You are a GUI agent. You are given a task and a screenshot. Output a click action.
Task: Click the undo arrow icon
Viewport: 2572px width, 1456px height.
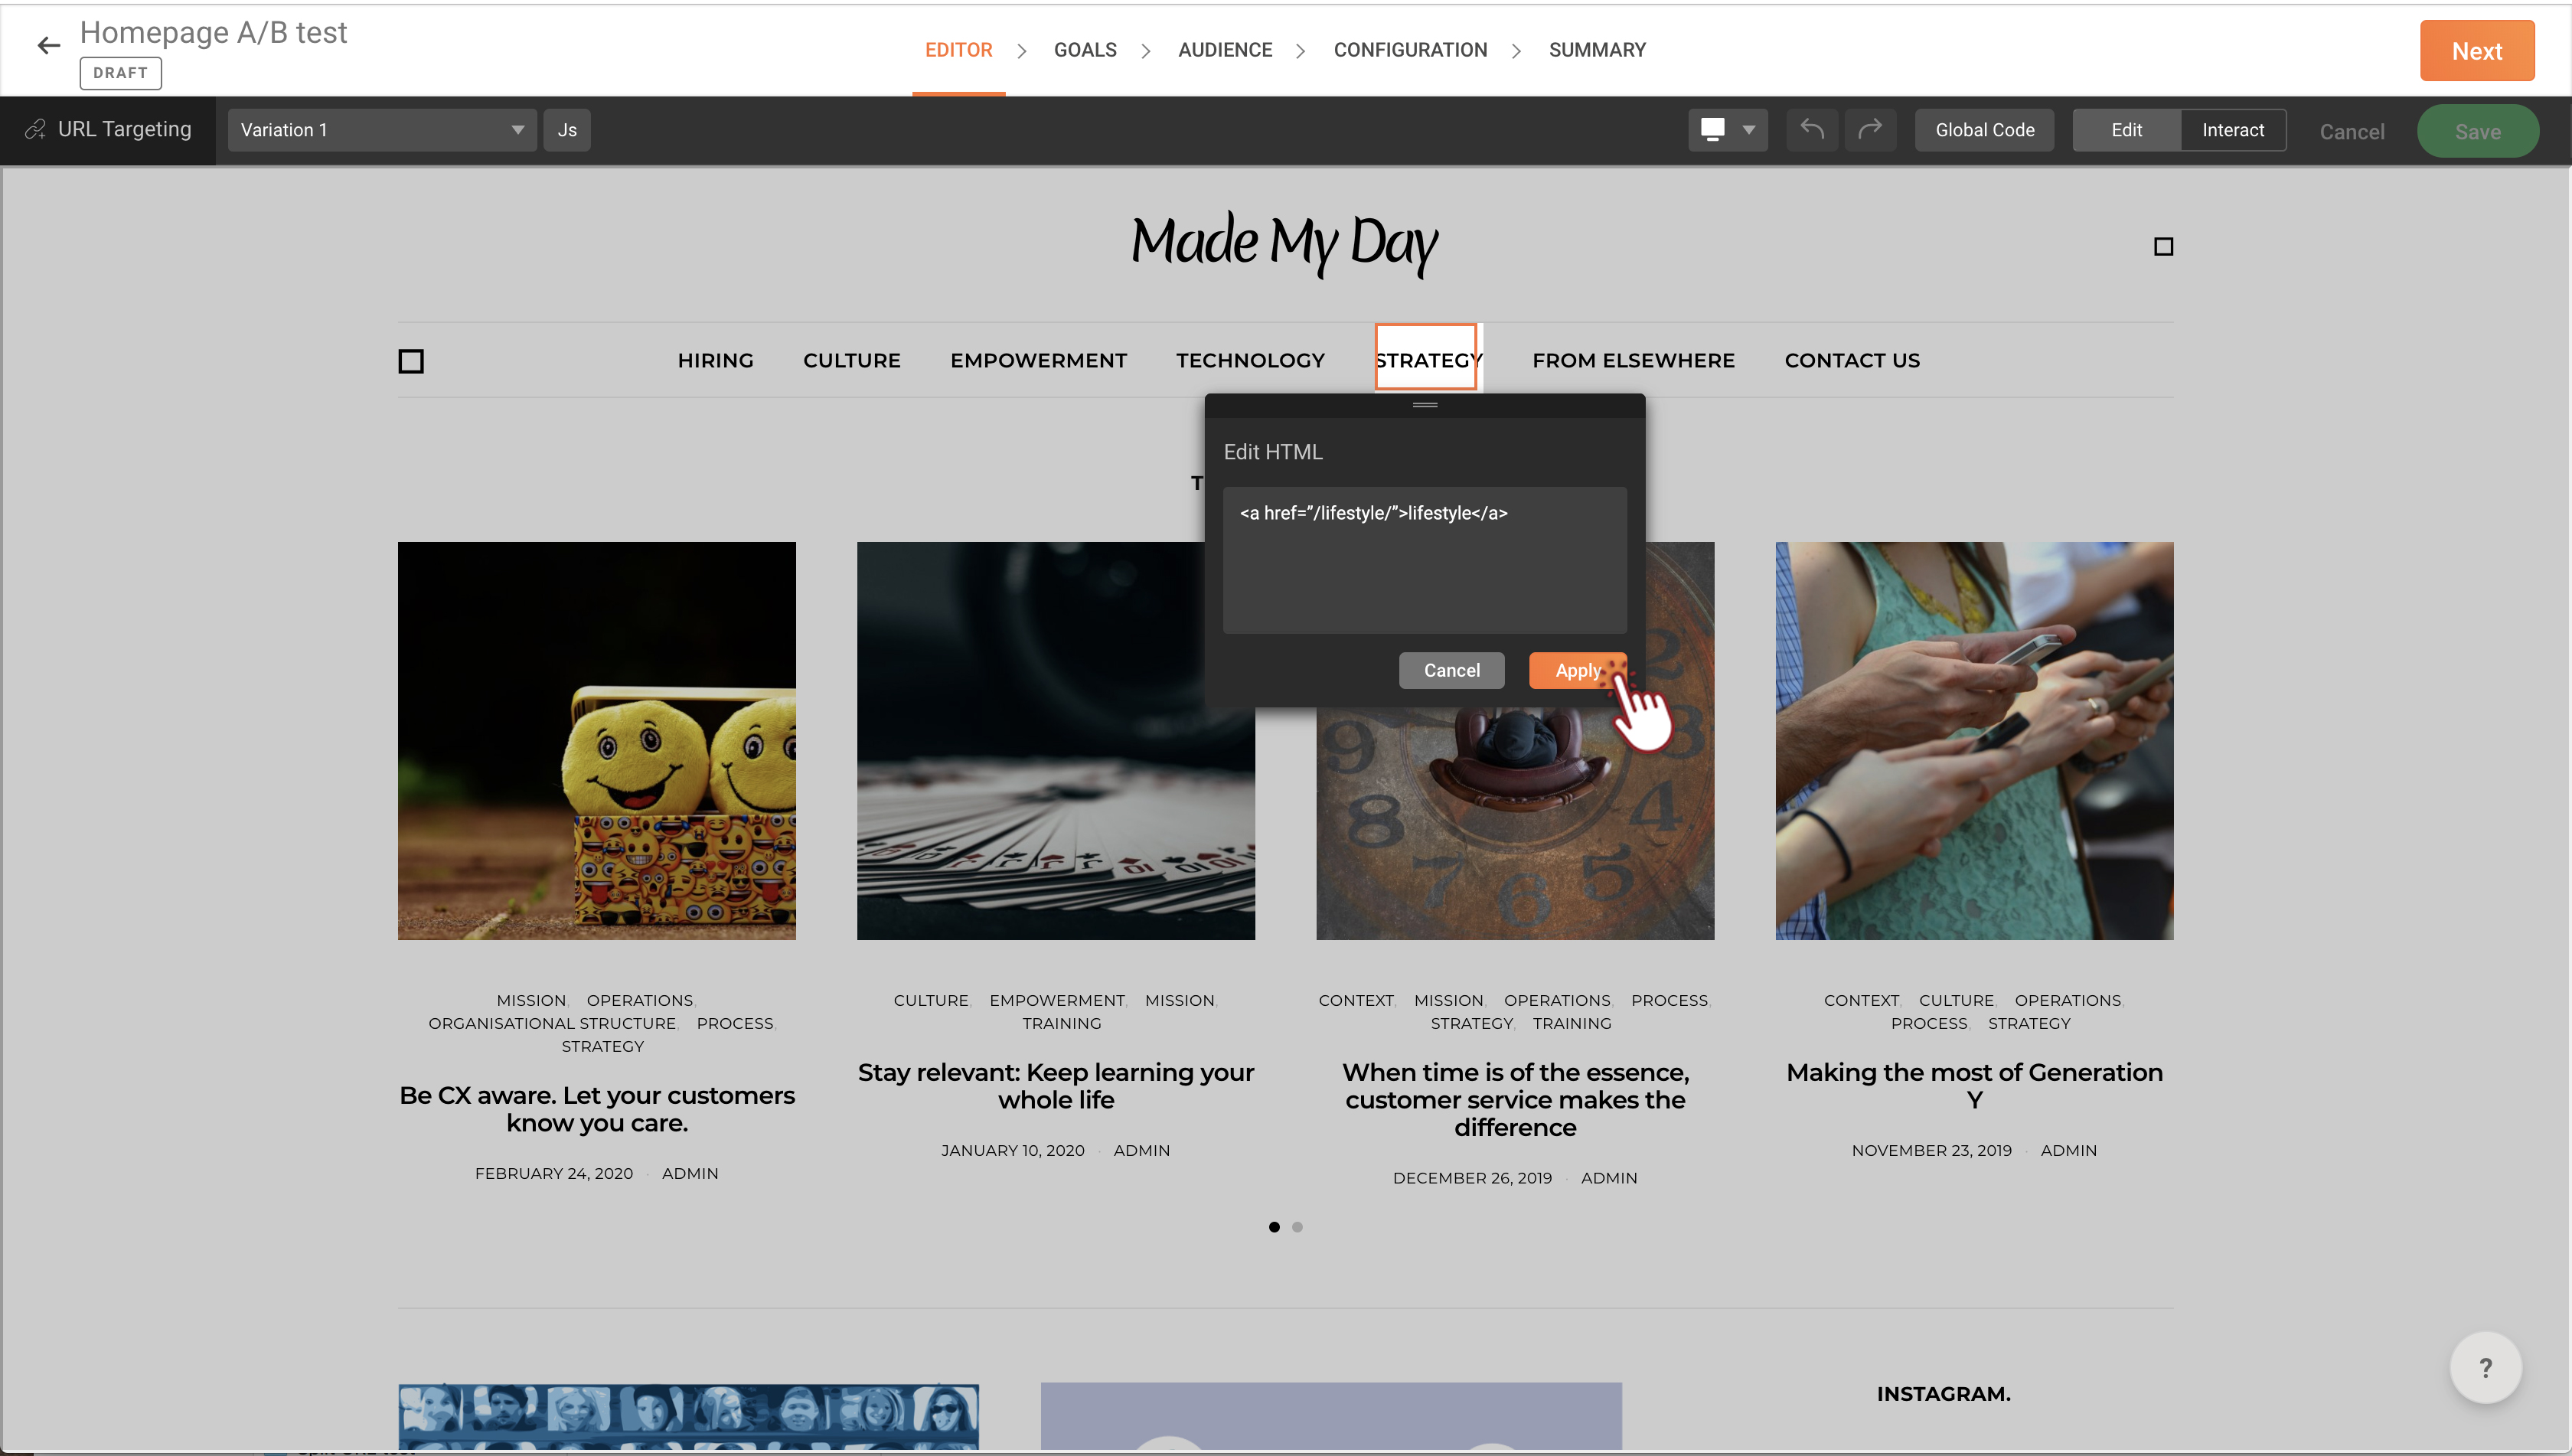pos(1812,130)
